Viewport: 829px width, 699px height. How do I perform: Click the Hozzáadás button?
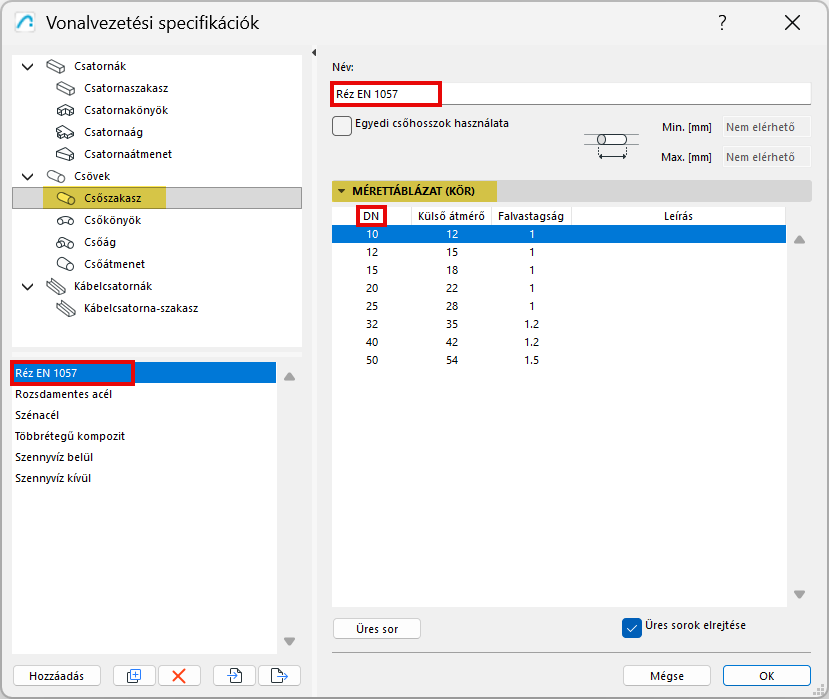[x=57, y=675]
